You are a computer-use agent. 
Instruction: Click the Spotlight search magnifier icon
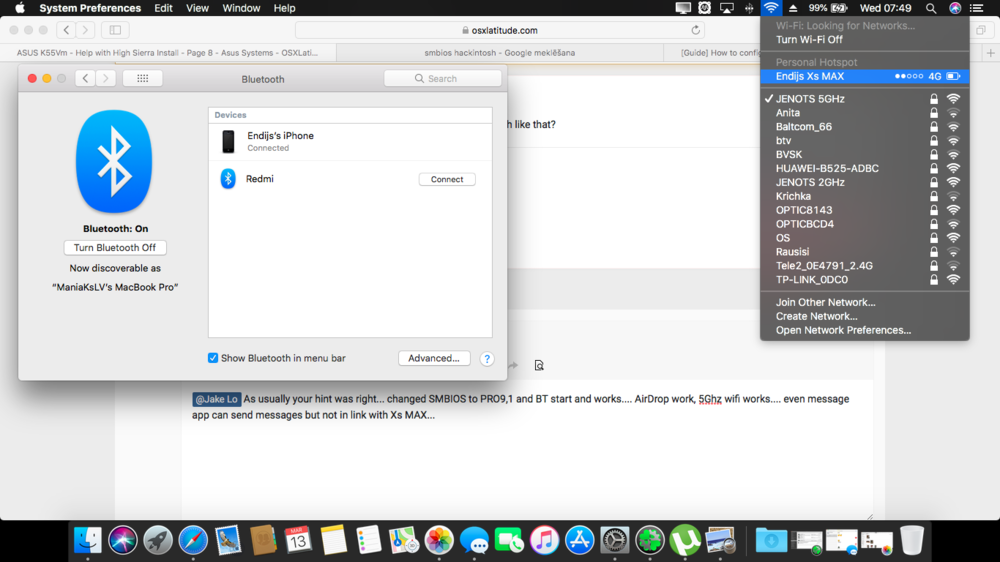(x=931, y=8)
